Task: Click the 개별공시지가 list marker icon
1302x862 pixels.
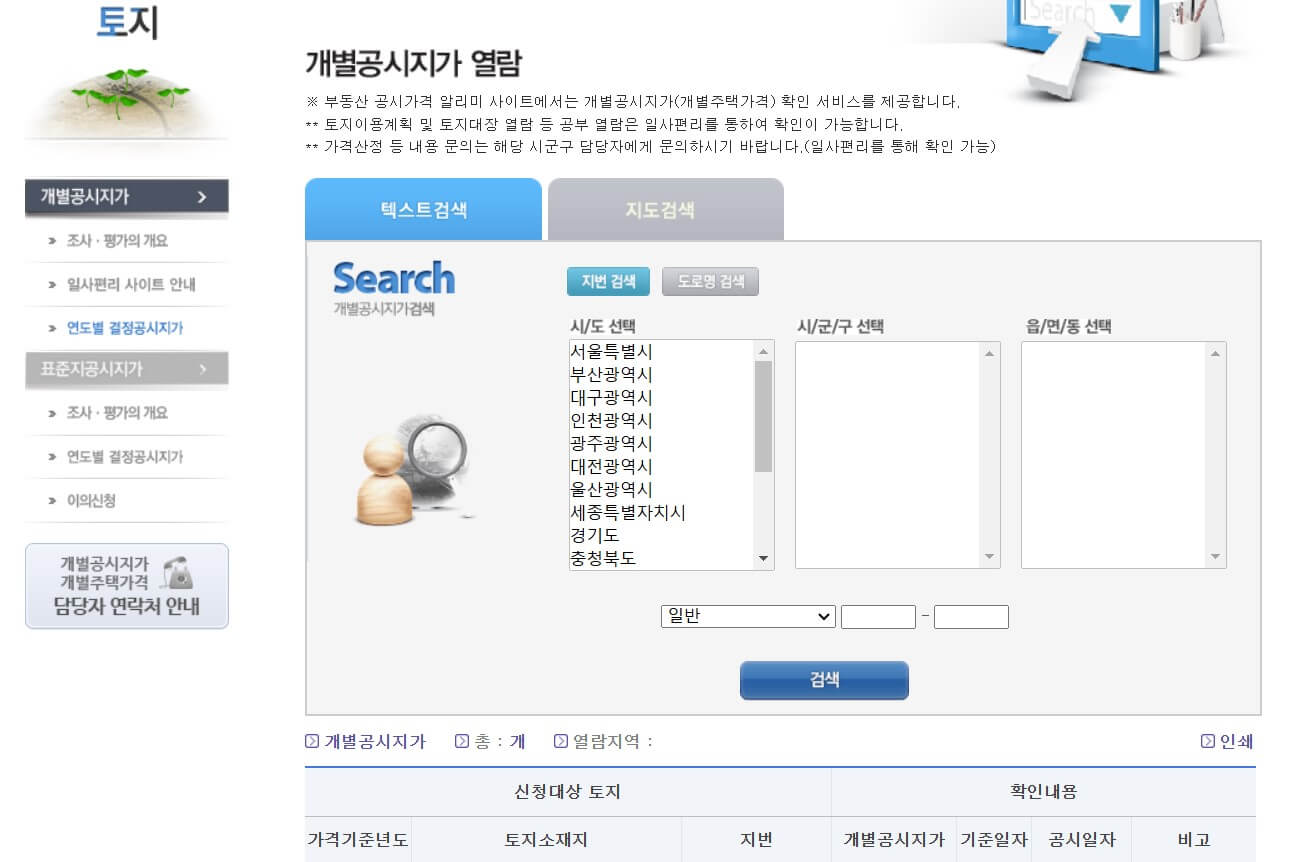Action: pyautogui.click(x=311, y=741)
